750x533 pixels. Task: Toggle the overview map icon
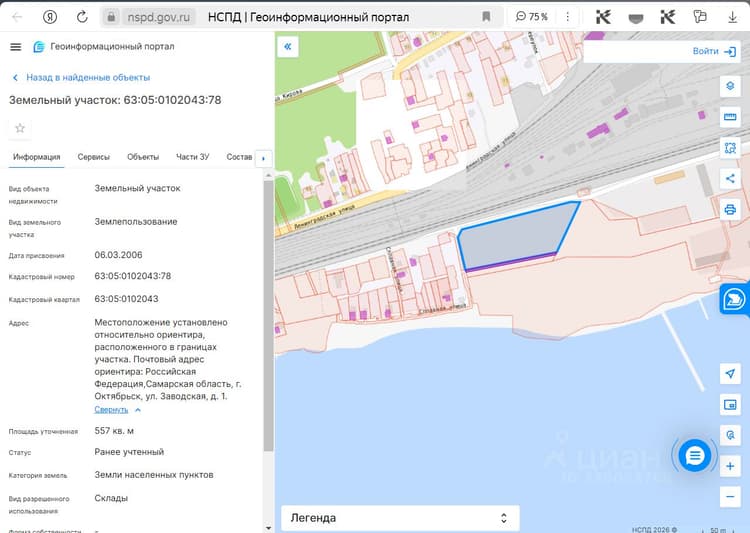click(730, 405)
